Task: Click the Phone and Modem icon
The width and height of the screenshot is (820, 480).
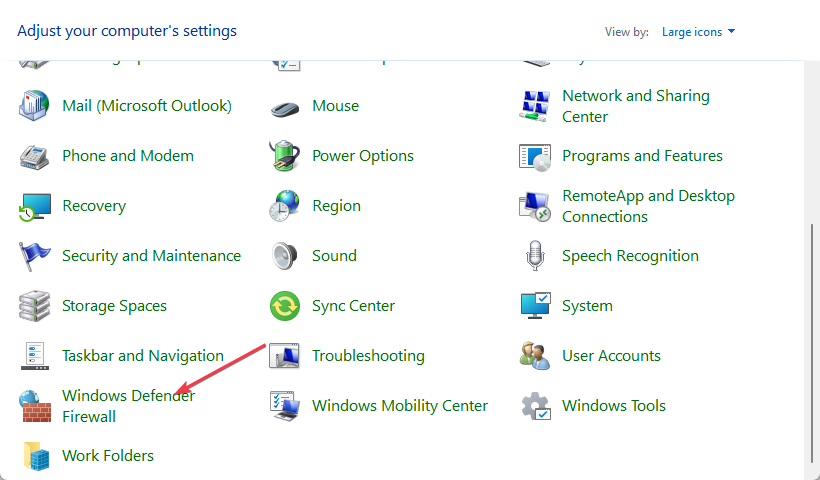Action: pyautogui.click(x=35, y=156)
